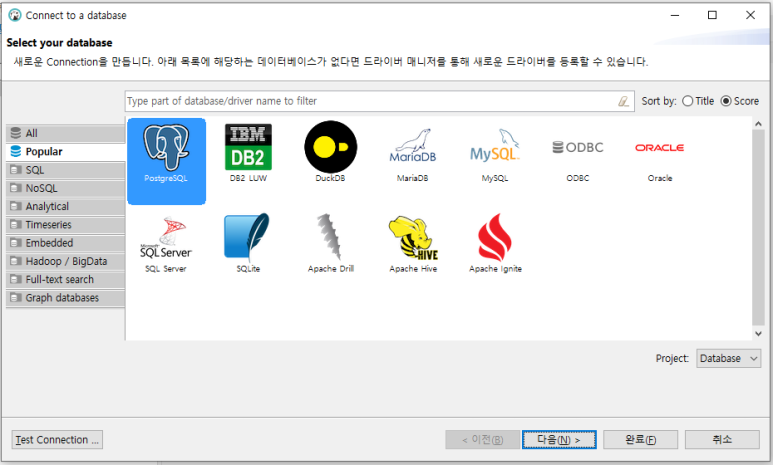The height and width of the screenshot is (465, 773).
Task: Close the Connect to a database dialog
Action: click(x=750, y=15)
